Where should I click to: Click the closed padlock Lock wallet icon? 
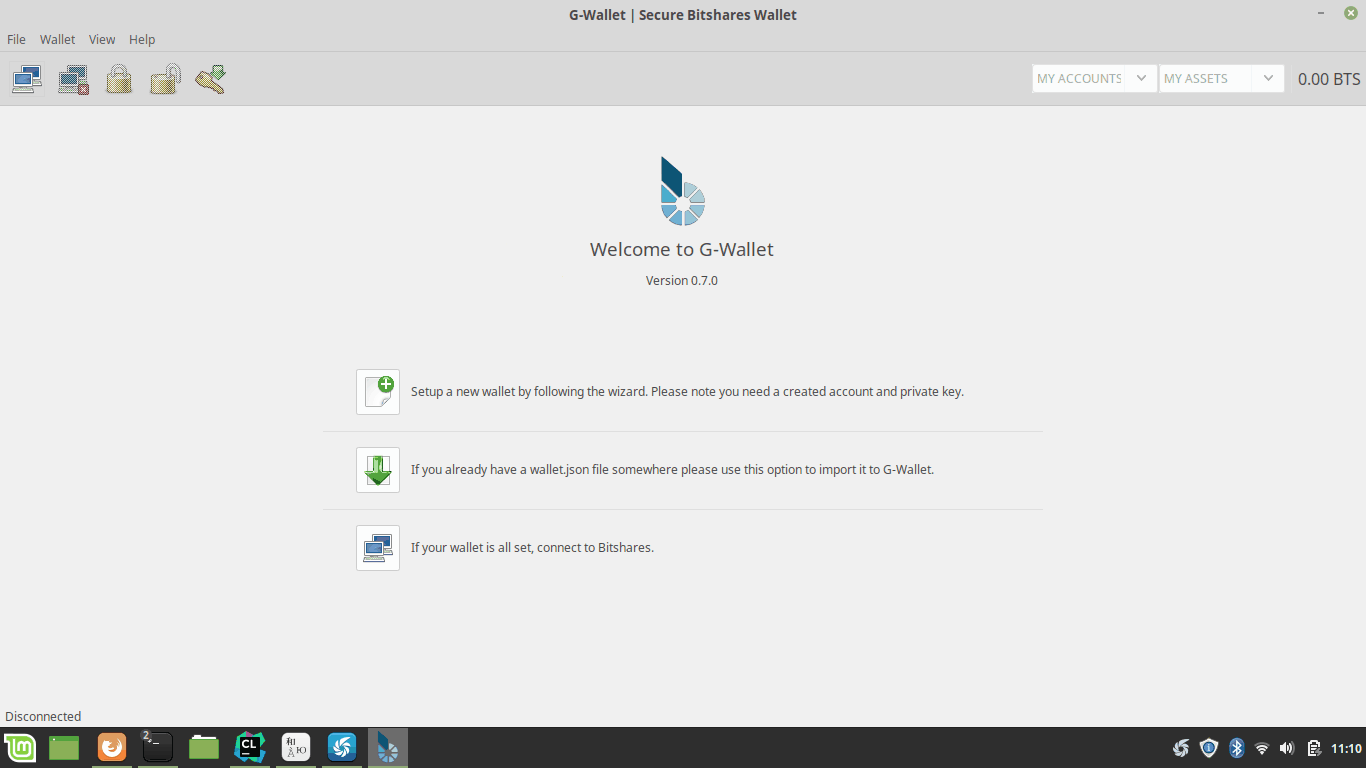(119, 79)
